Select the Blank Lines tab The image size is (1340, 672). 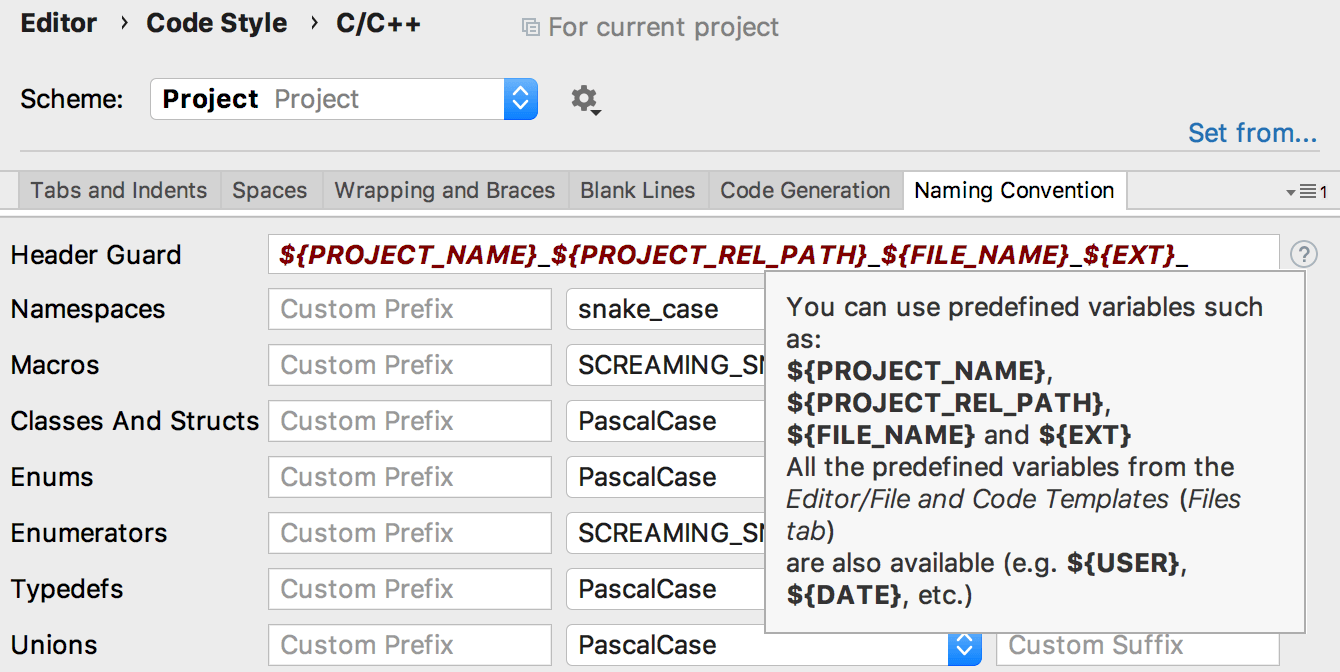point(637,190)
